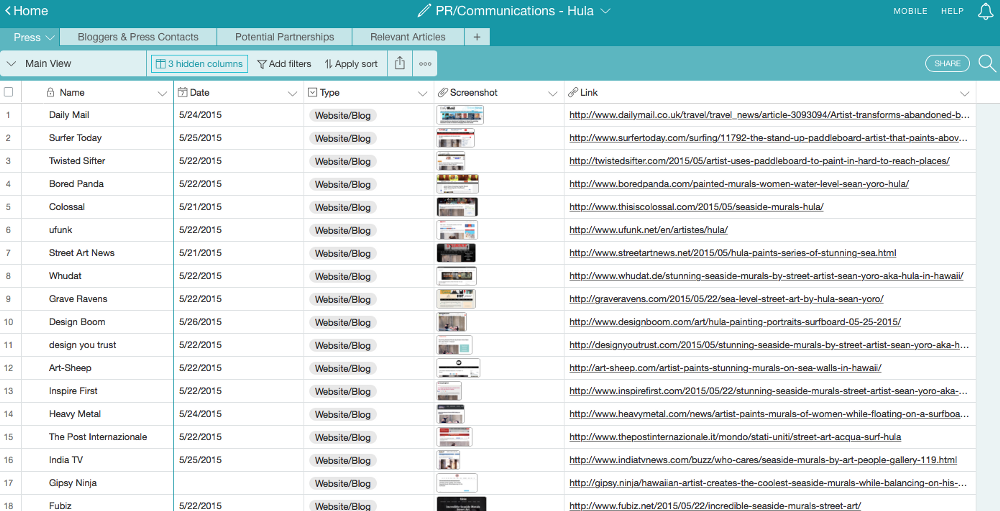Switch to Relevant Articles tab

408,37
